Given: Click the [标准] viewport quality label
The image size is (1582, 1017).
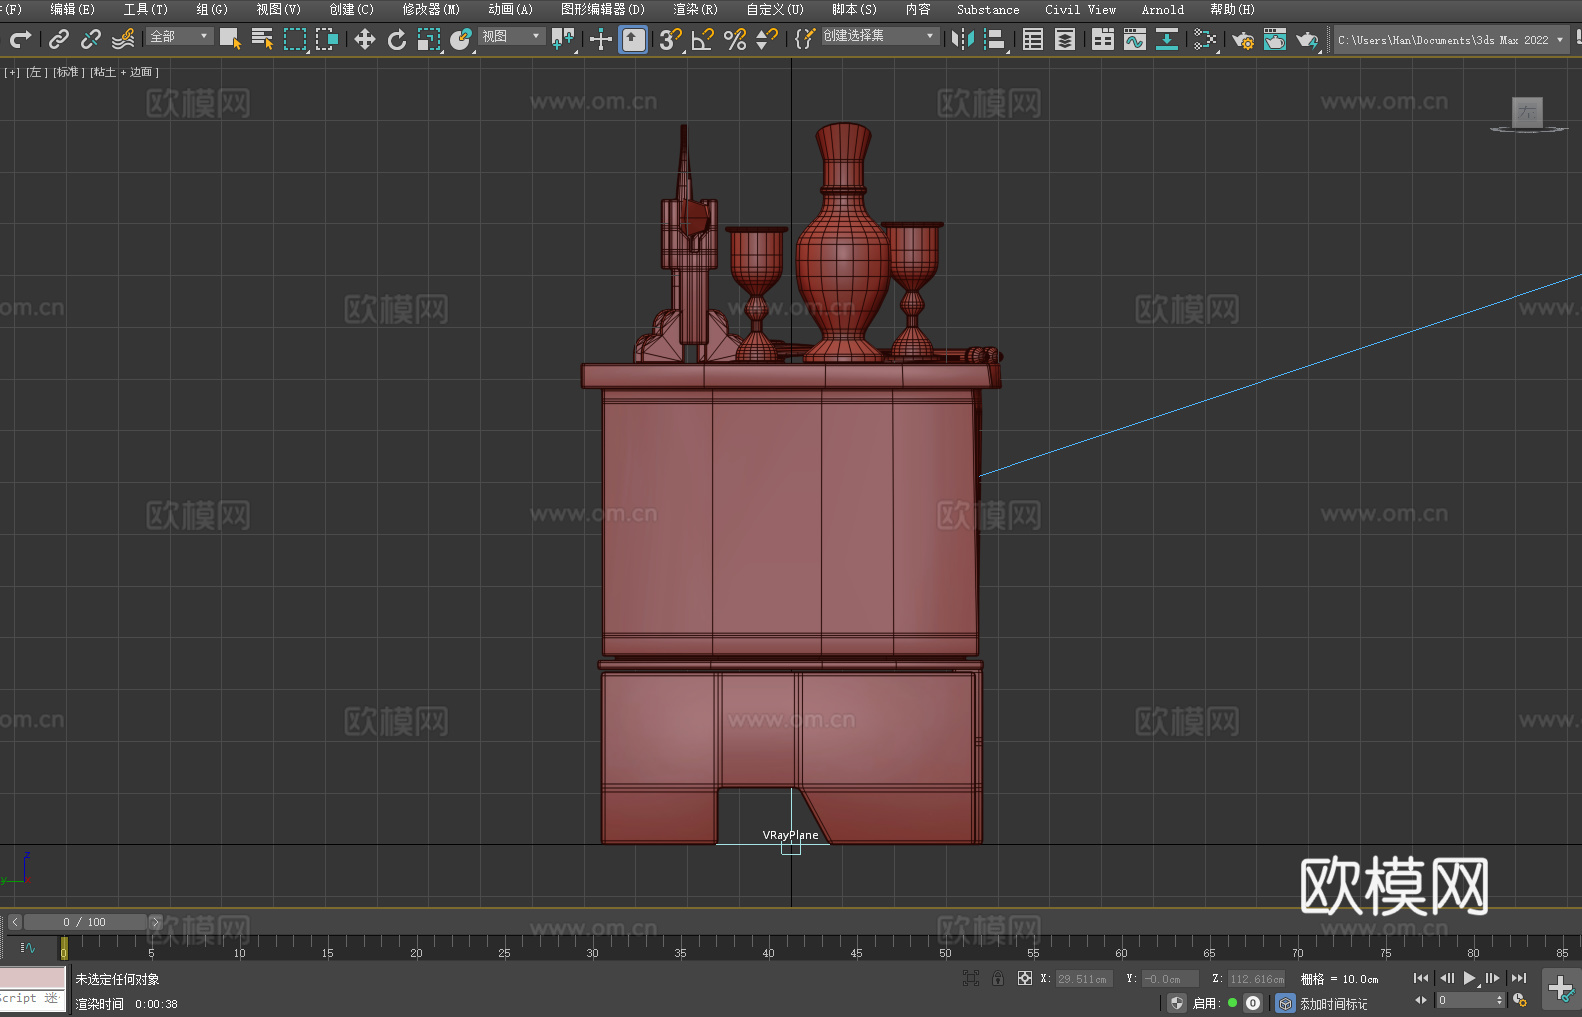Looking at the screenshot, I should click(68, 72).
